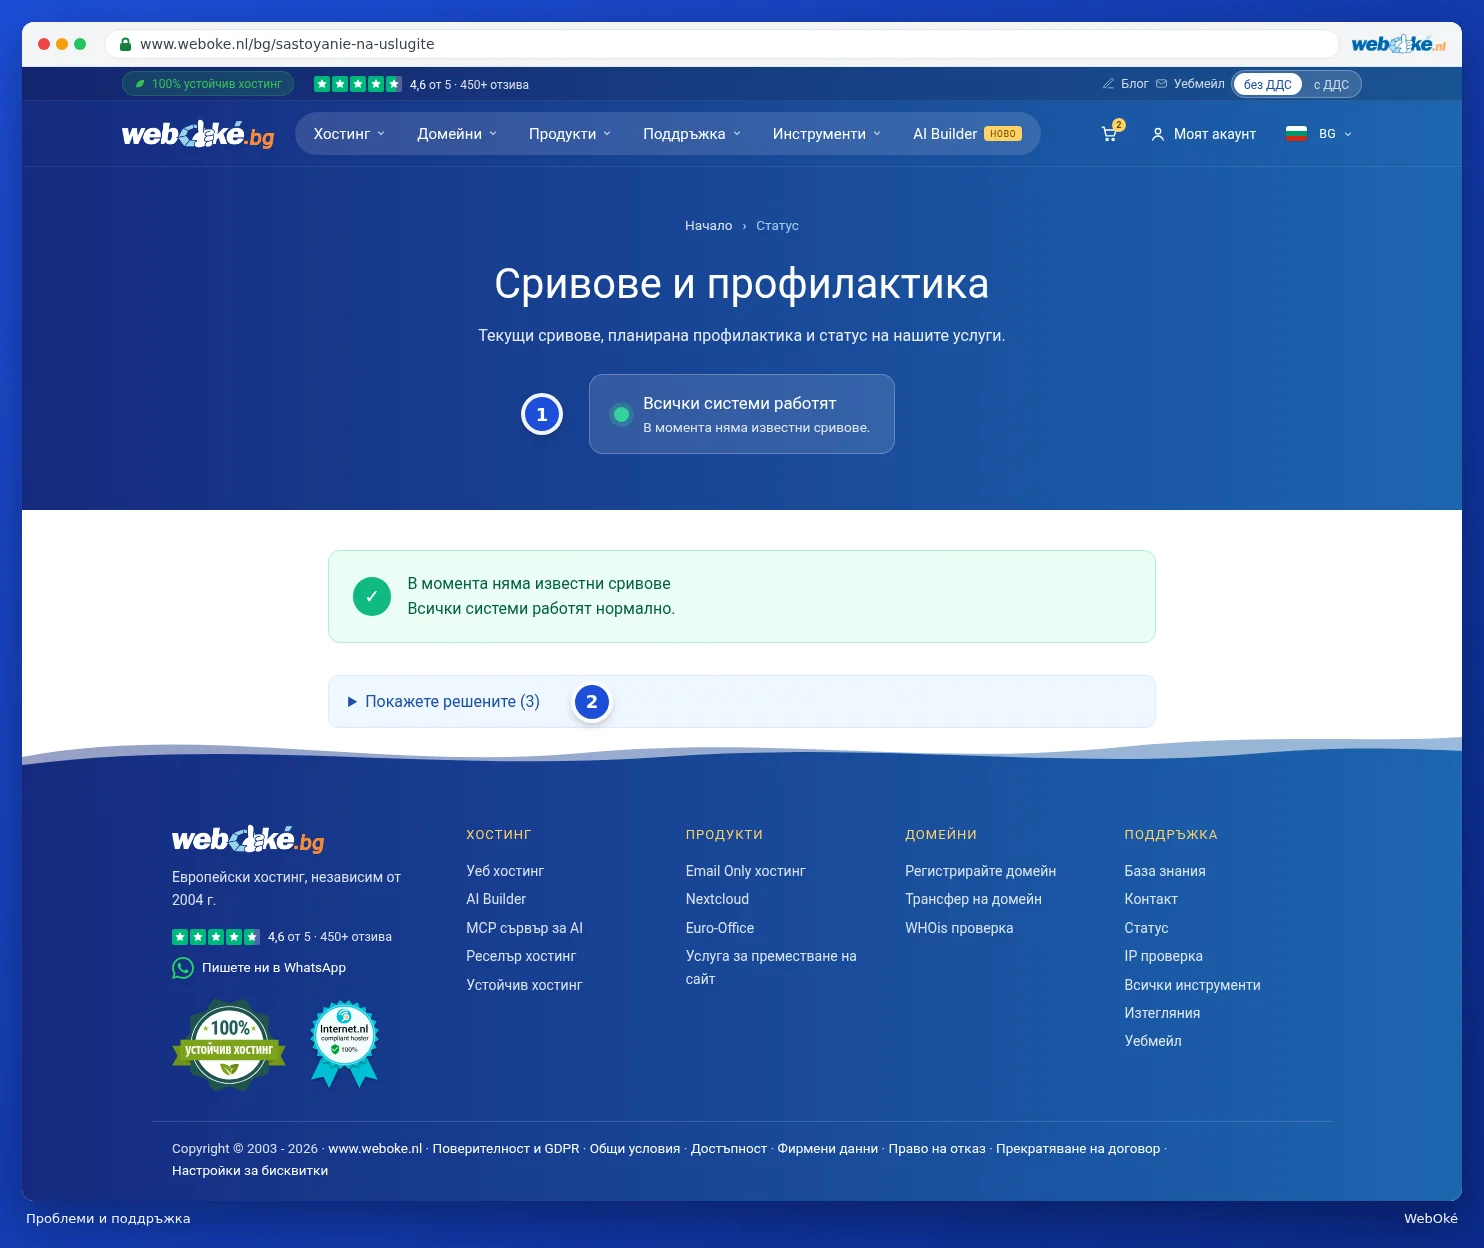The image size is (1484, 1248).
Task: Switch prices to без ДДС
Action: click(x=1267, y=84)
